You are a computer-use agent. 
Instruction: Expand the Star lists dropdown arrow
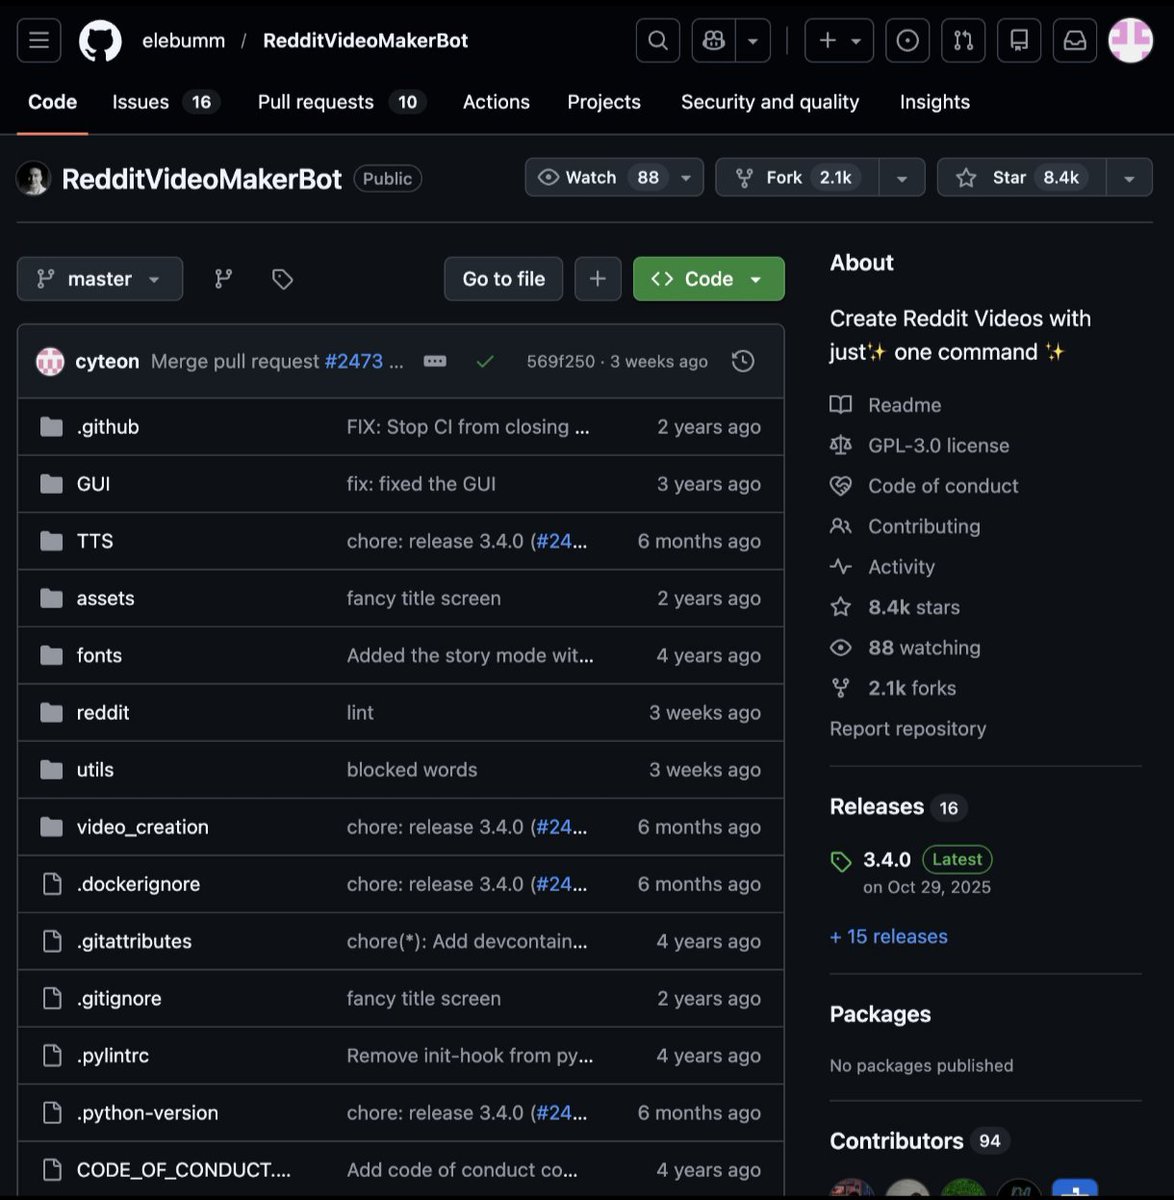pos(1129,178)
